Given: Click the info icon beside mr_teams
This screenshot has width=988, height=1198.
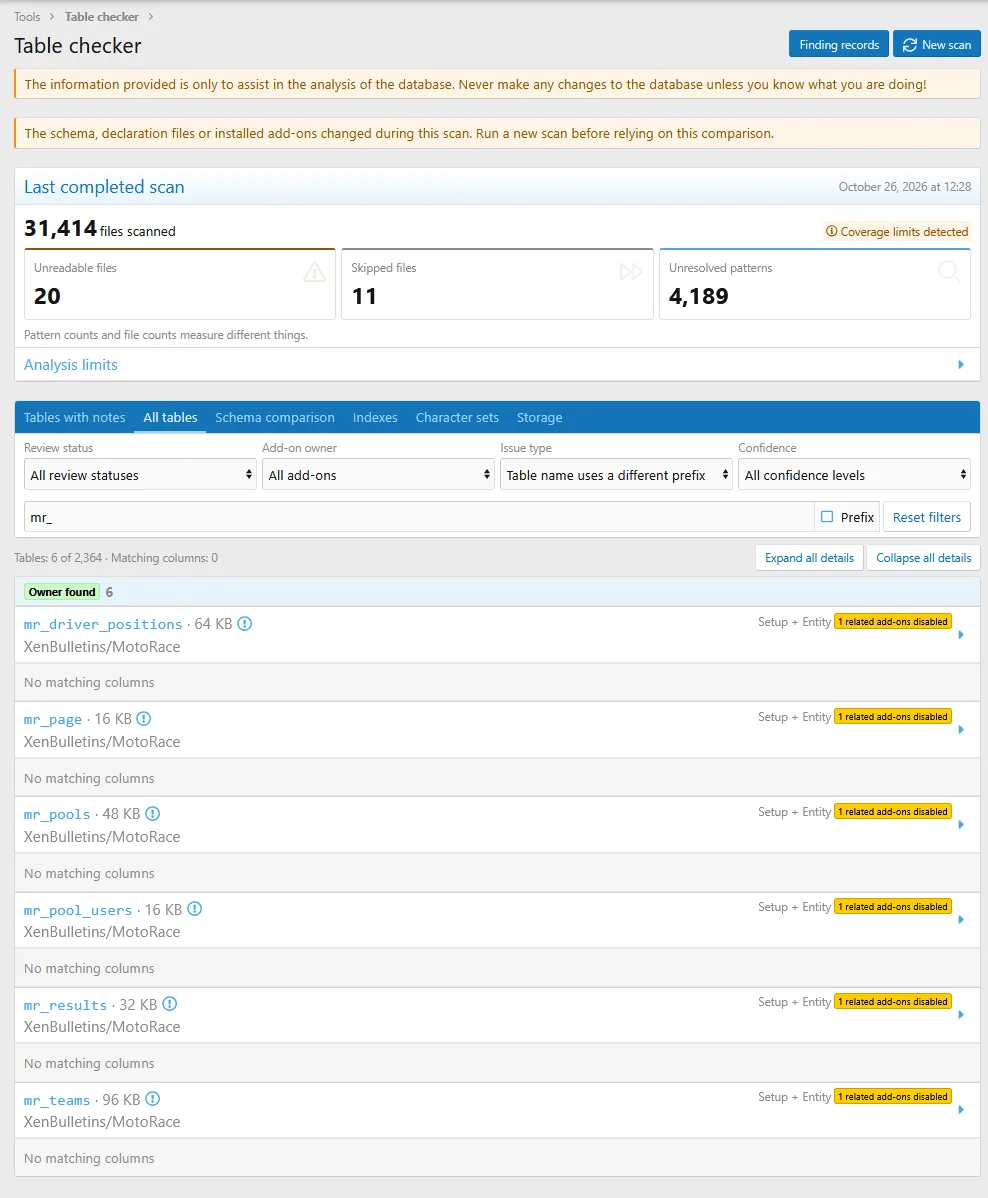Looking at the screenshot, I should pyautogui.click(x=153, y=1099).
